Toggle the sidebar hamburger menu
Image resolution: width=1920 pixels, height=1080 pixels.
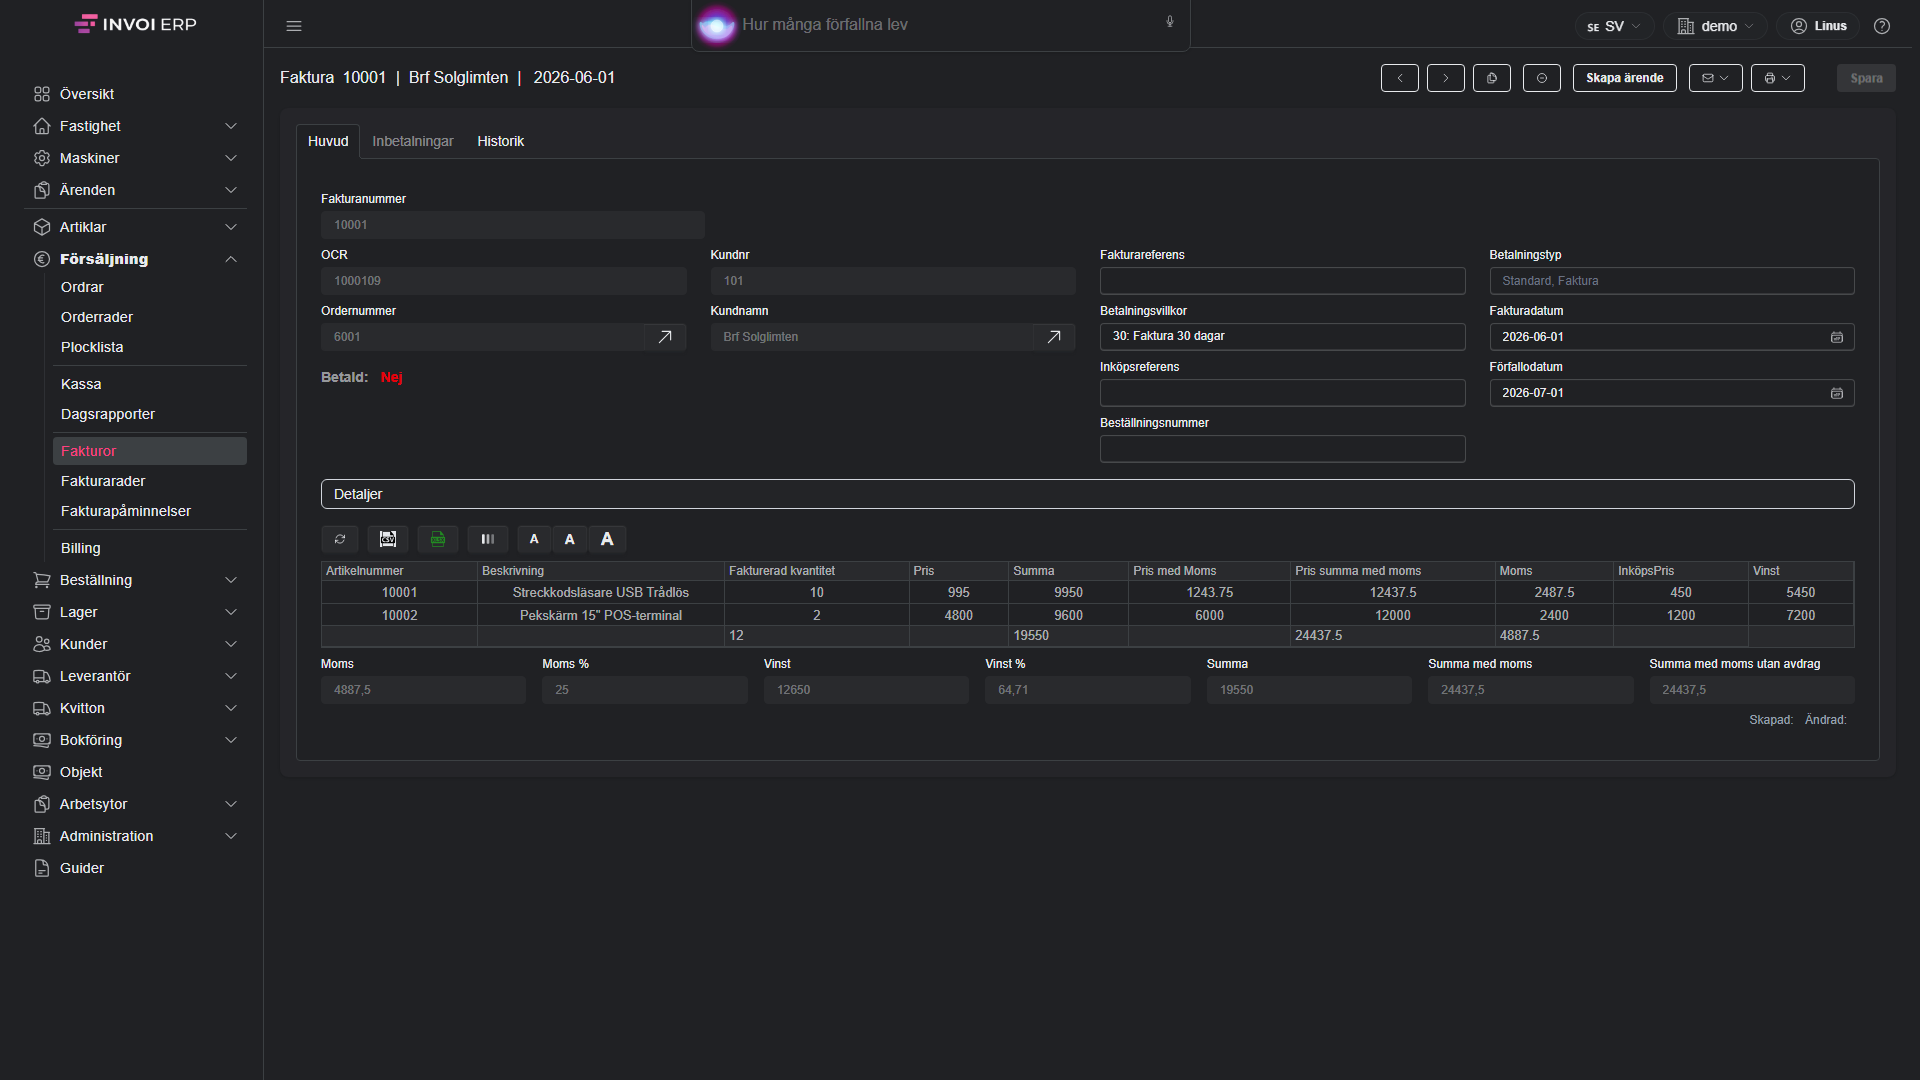click(x=294, y=26)
